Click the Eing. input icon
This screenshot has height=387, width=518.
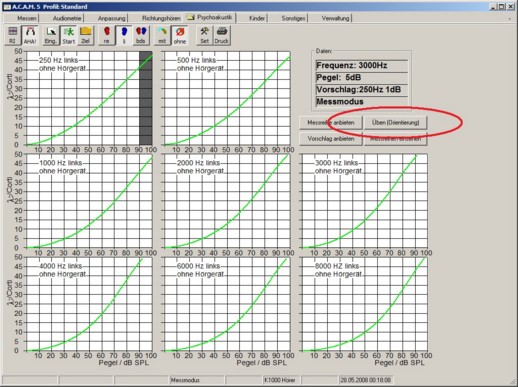tap(51, 35)
